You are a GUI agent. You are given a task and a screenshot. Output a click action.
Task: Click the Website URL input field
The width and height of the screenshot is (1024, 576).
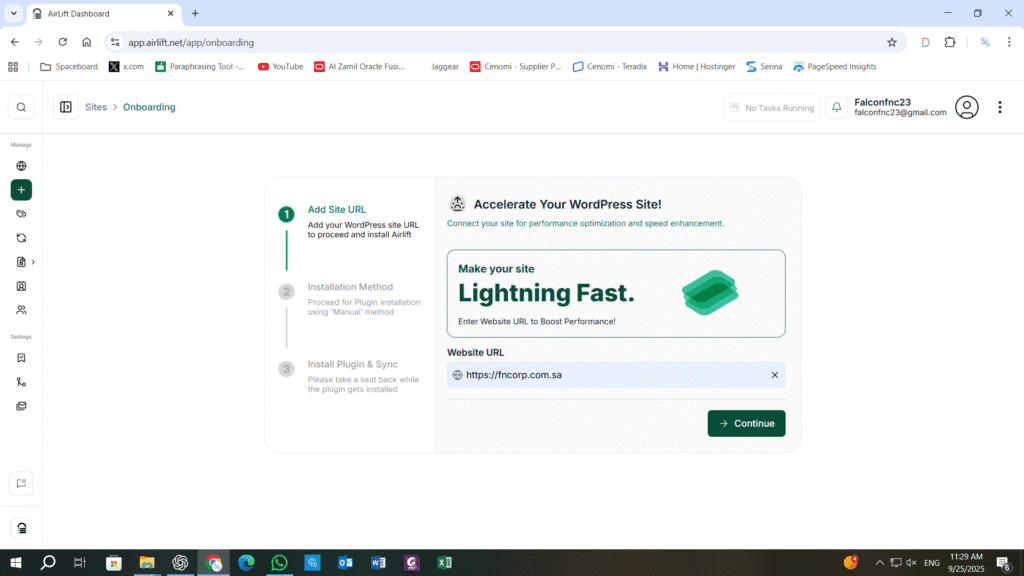[x=616, y=375]
